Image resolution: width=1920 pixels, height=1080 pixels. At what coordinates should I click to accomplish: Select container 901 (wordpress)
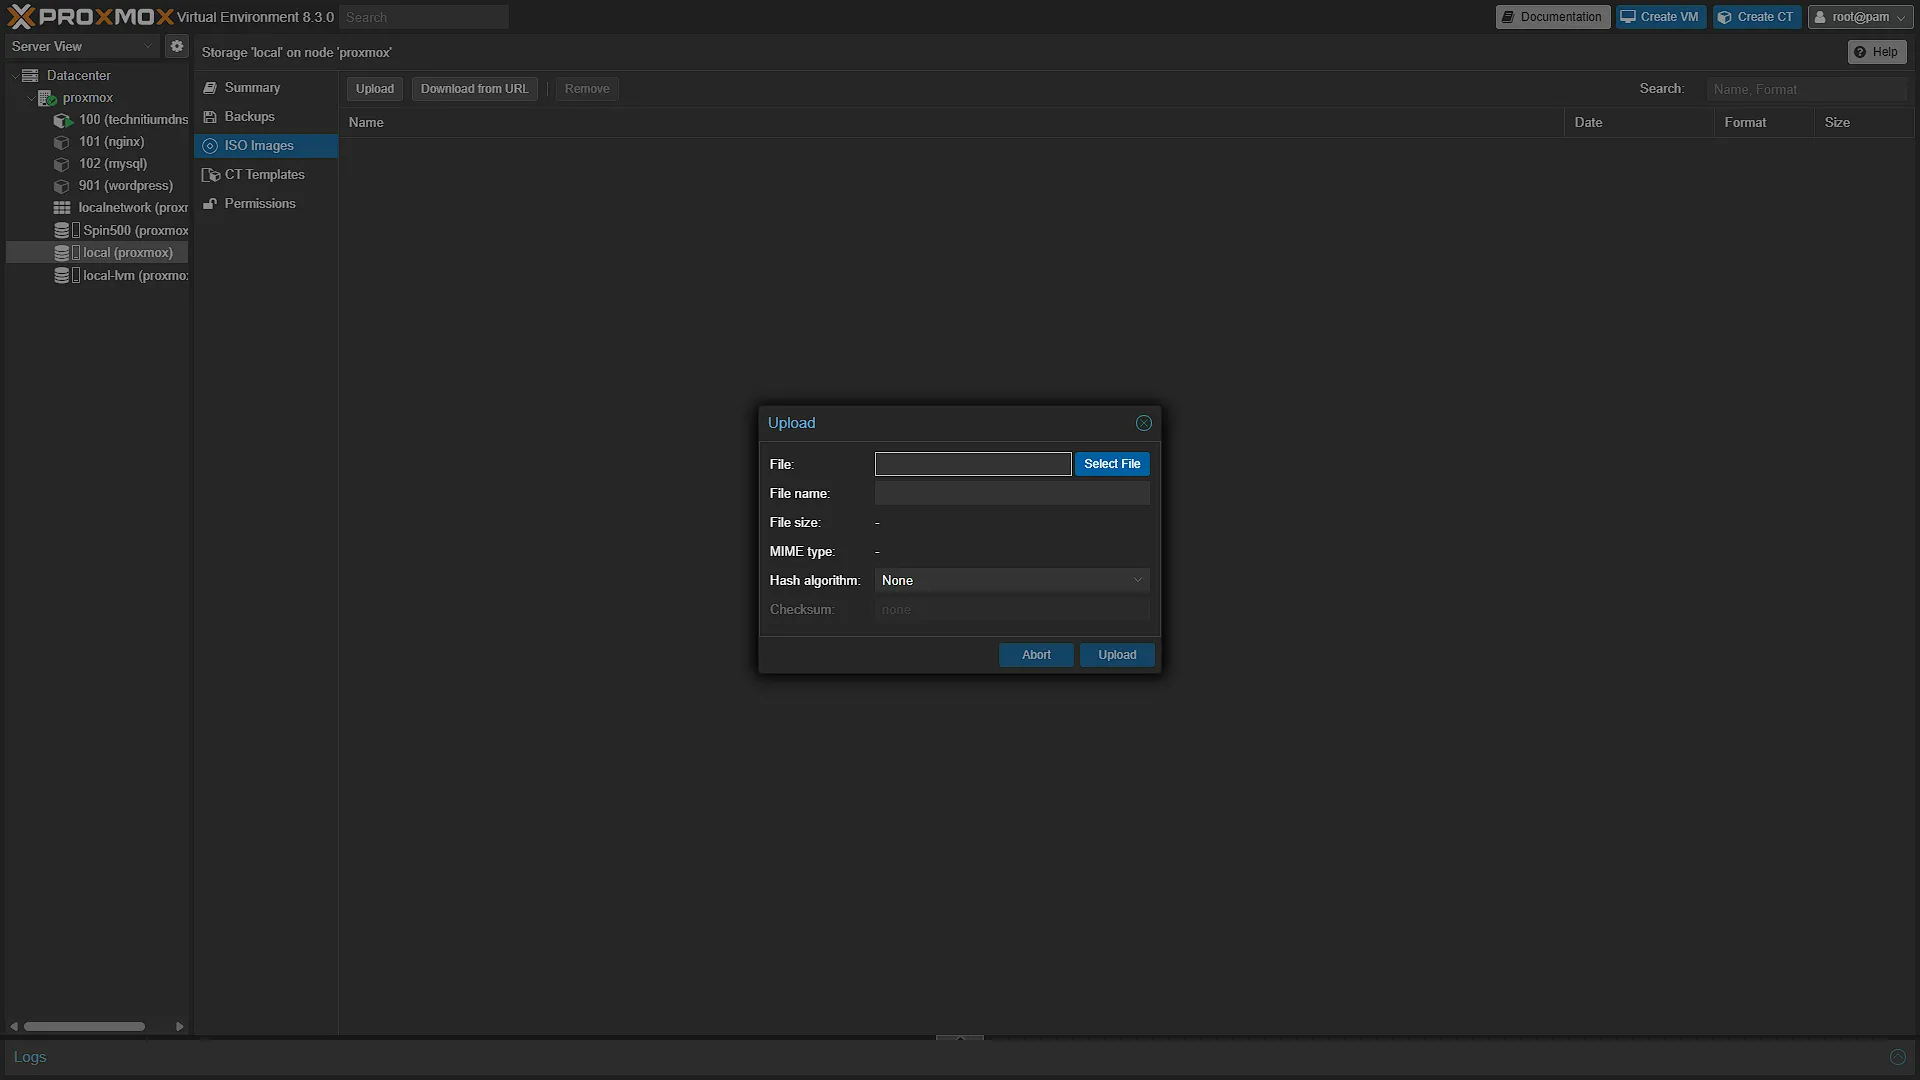coord(125,185)
